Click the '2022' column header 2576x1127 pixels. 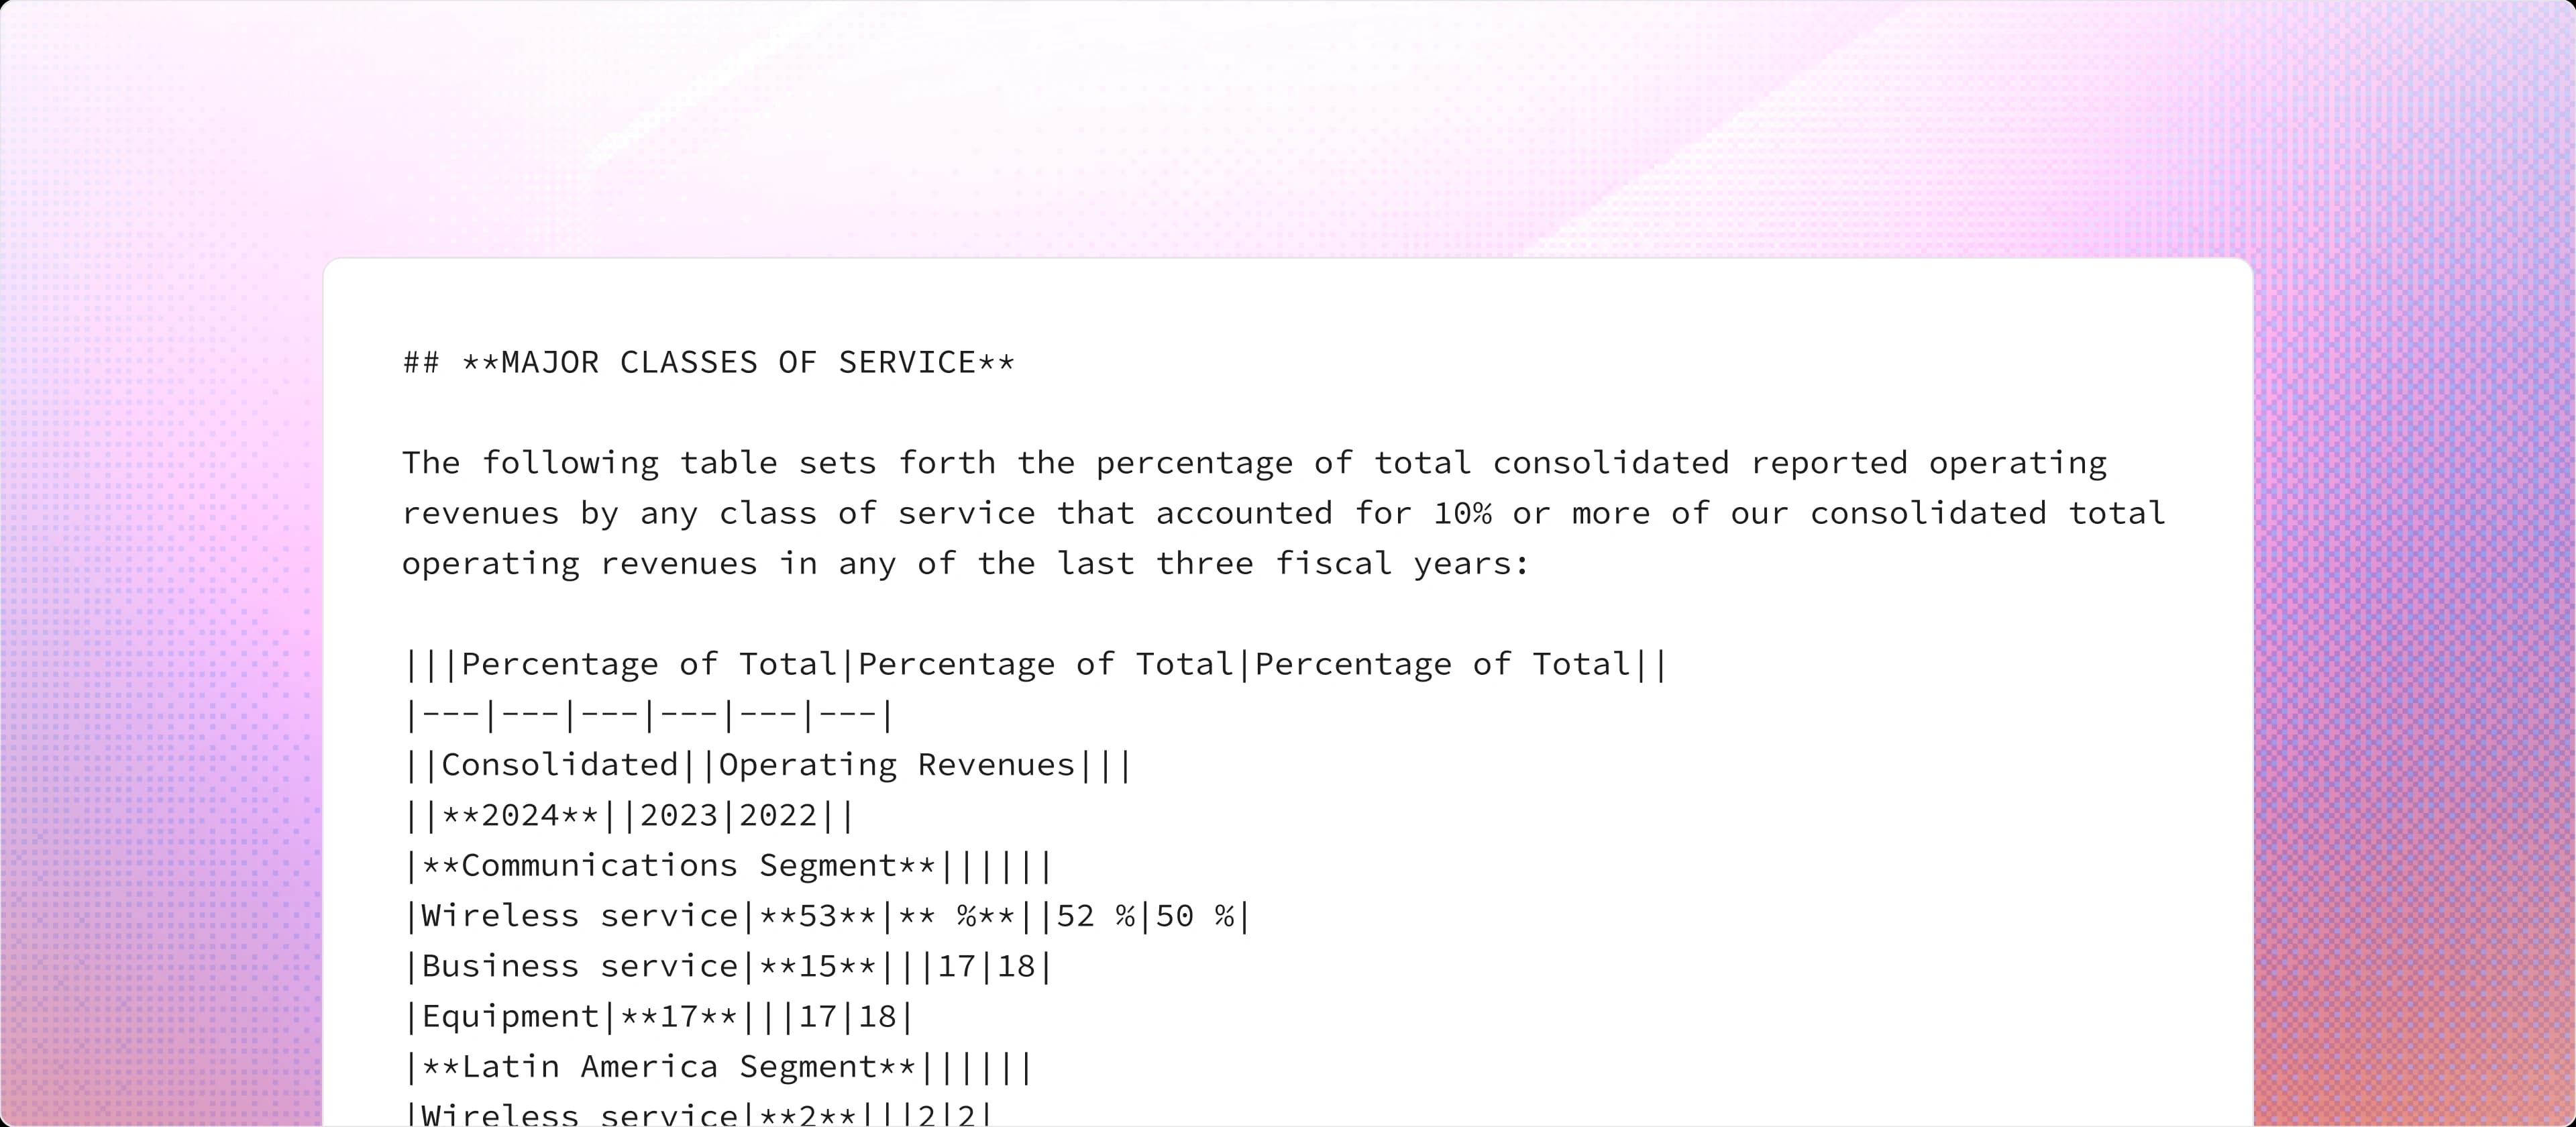click(778, 815)
